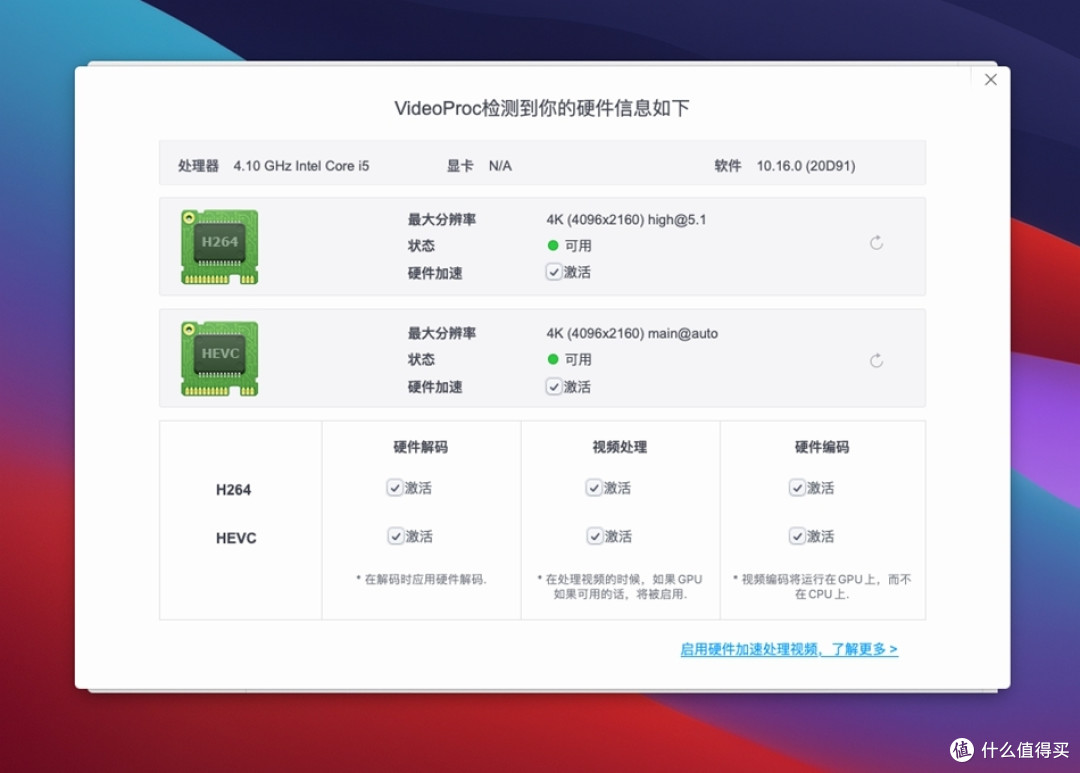Click 4K (4096x2160) main@auto resolution text
The height and width of the screenshot is (773, 1080).
coord(632,333)
